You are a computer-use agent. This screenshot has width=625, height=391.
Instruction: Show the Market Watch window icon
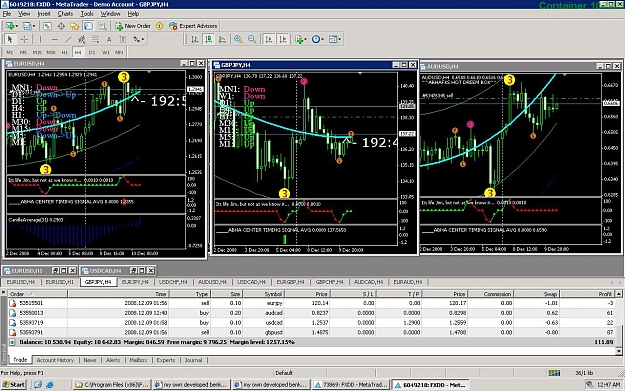47,26
